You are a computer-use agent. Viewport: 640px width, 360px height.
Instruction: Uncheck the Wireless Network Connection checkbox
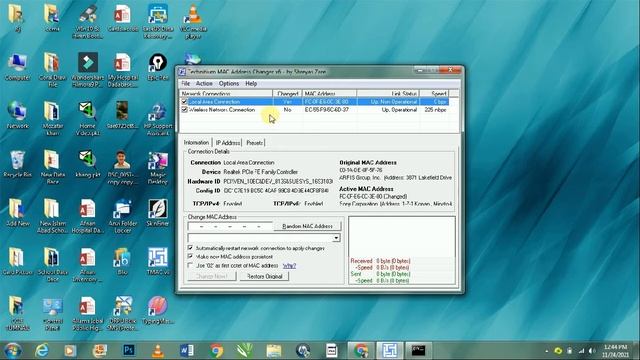(x=184, y=110)
